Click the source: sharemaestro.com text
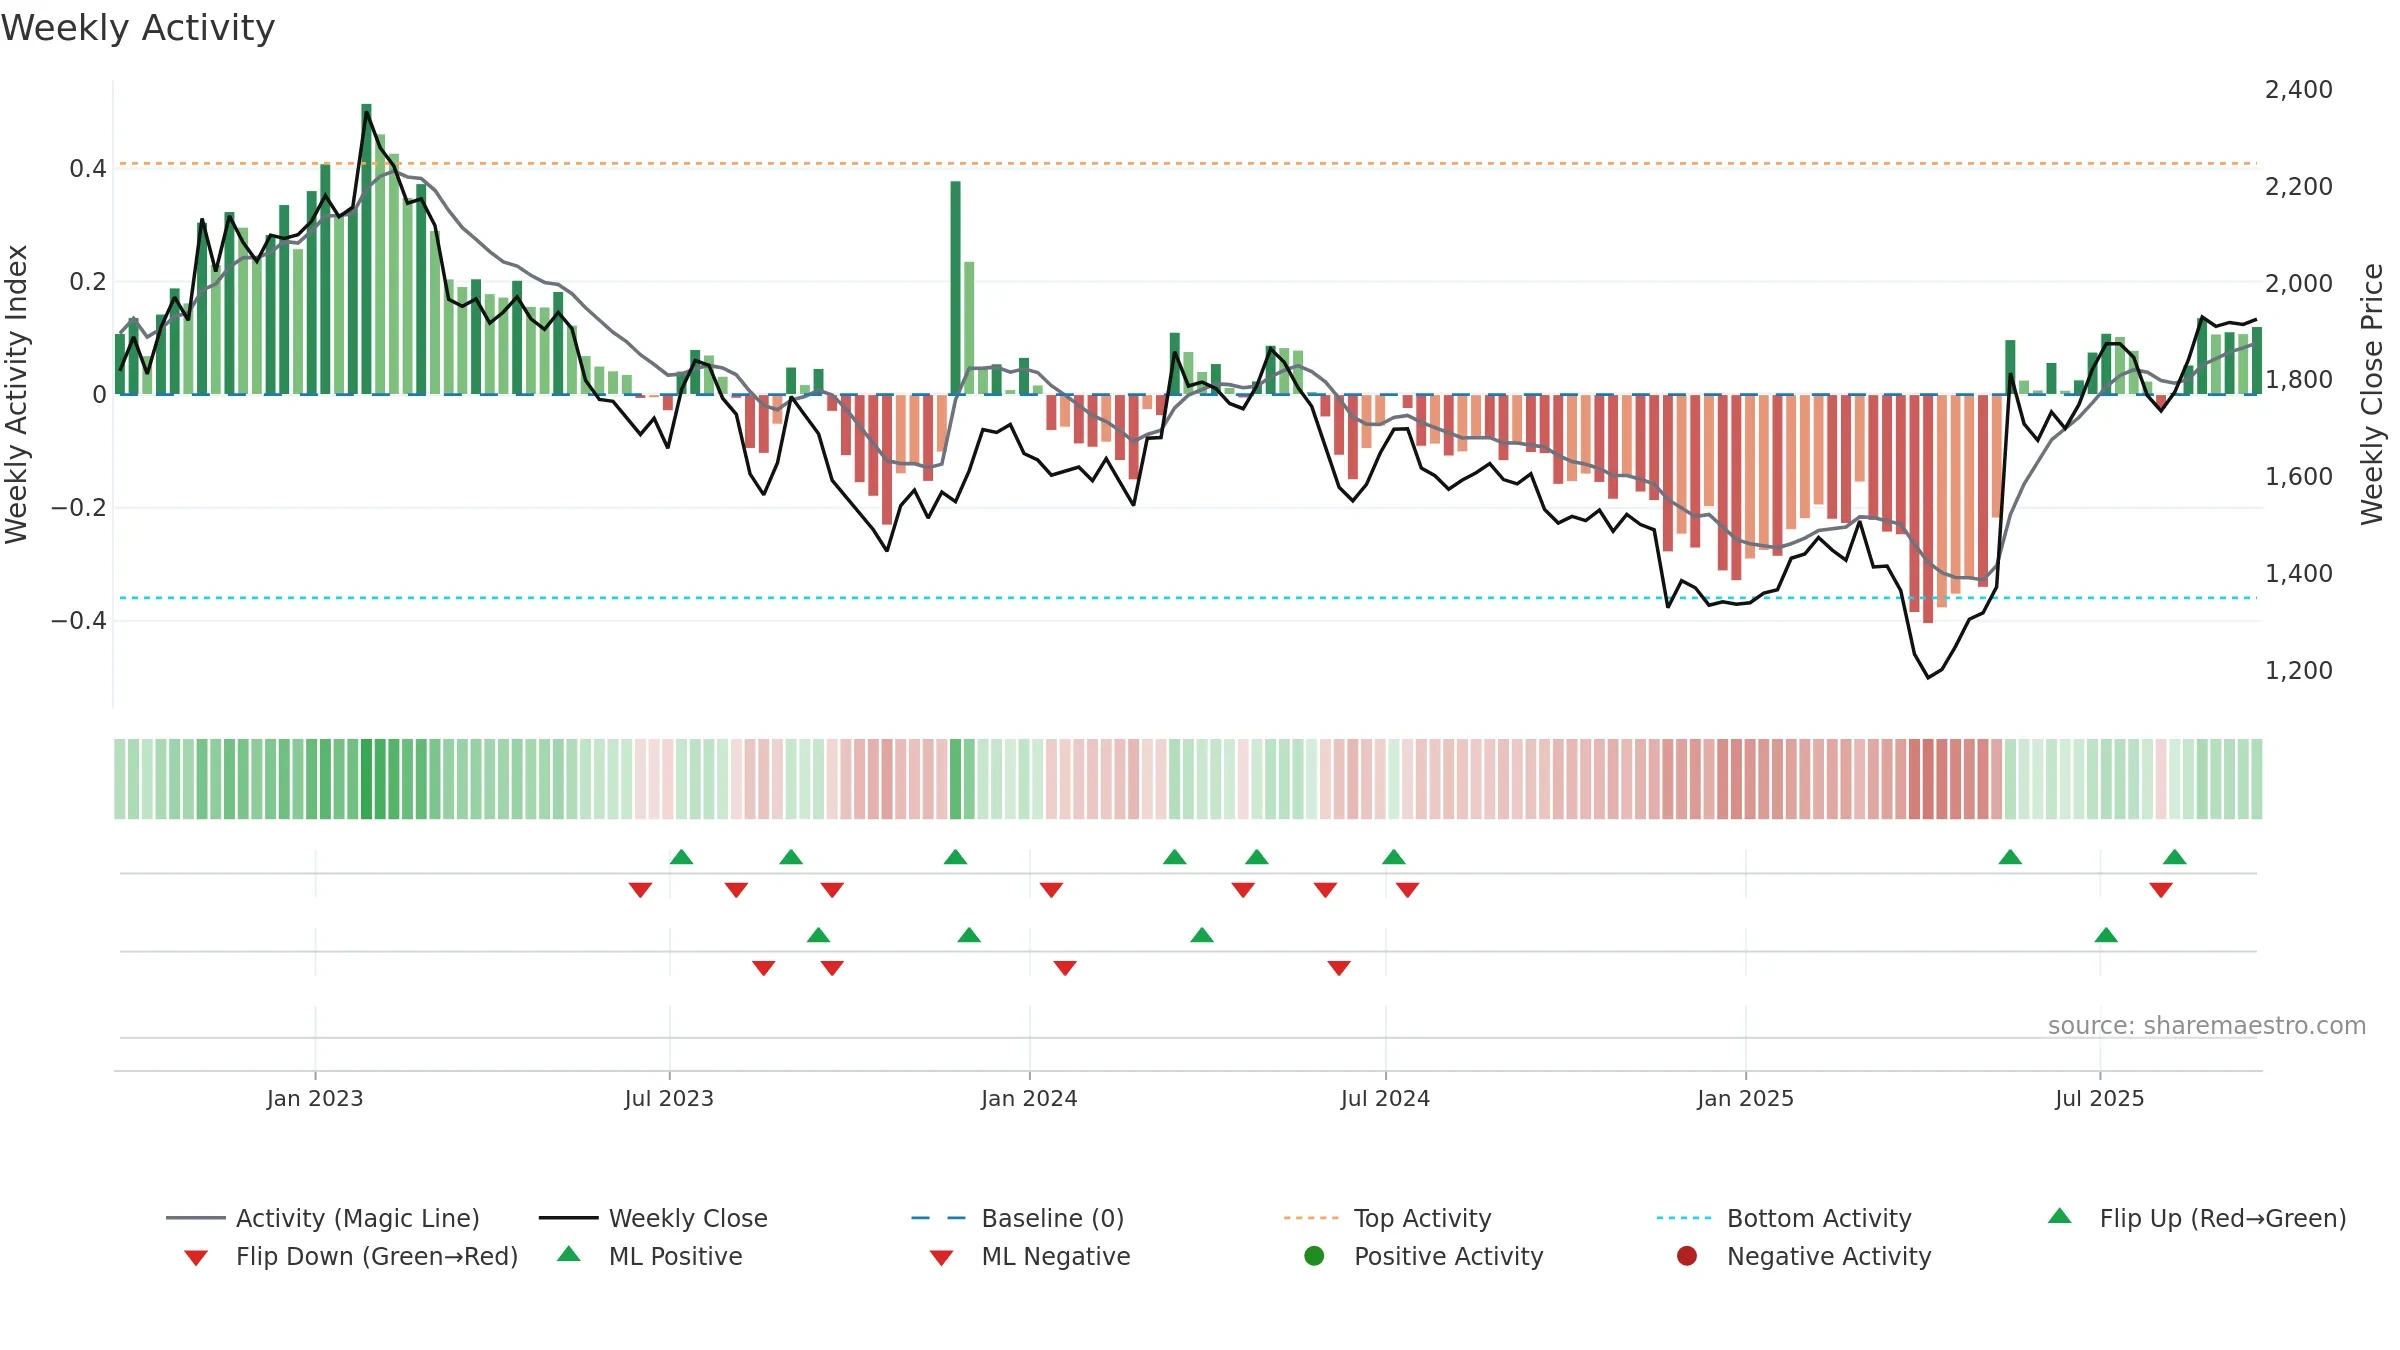The height and width of the screenshot is (1350, 2400). (x=2207, y=1025)
